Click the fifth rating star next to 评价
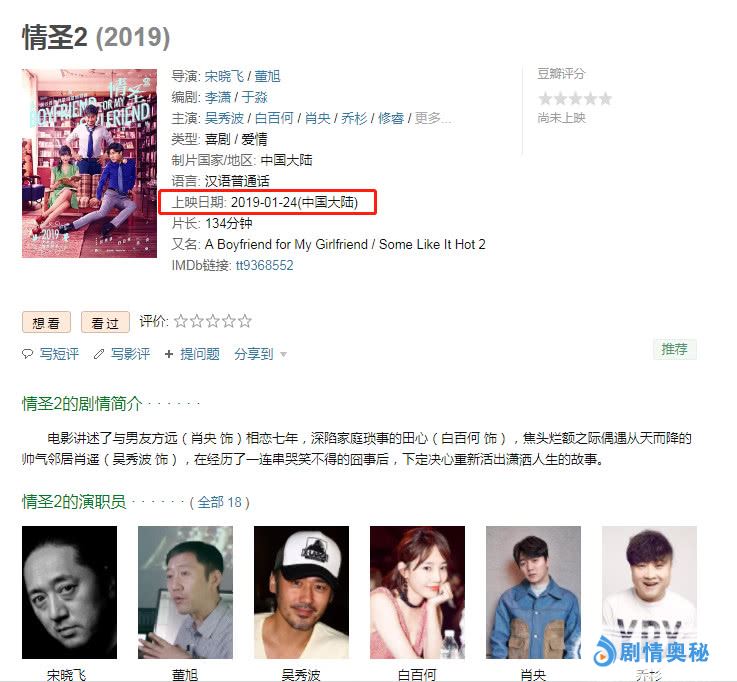737x682 pixels. coord(244,321)
